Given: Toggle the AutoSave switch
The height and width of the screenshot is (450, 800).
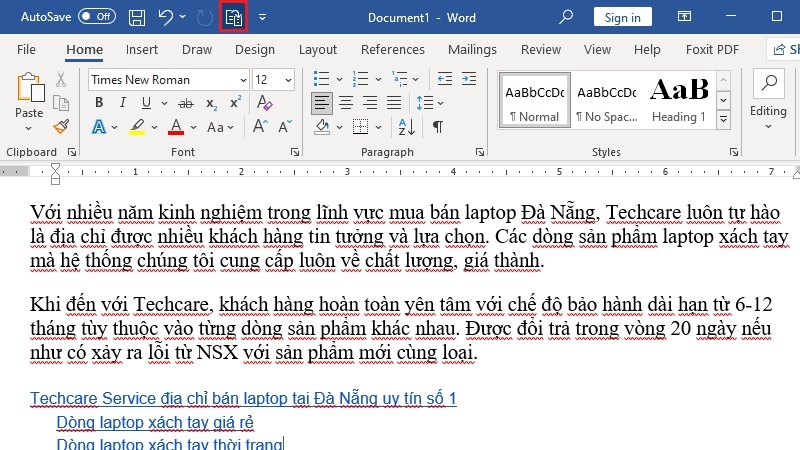Looking at the screenshot, I should point(97,17).
